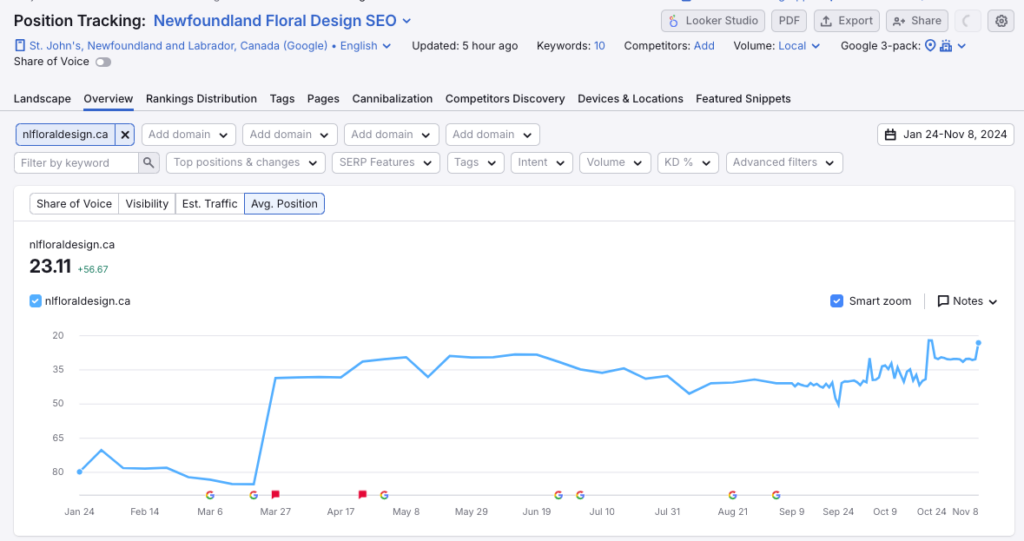This screenshot has width=1024, height=541.
Task: Click the chart start point at Jan 24
Action: (x=80, y=472)
